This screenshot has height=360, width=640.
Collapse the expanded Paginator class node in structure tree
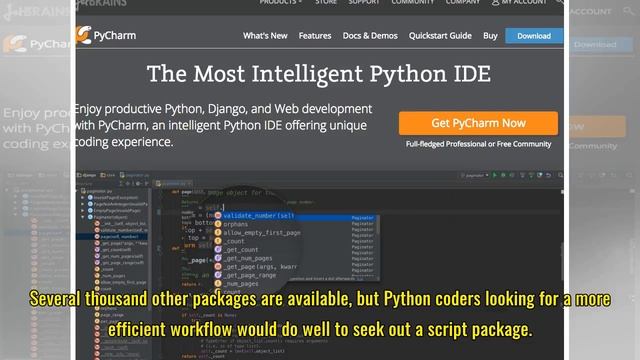83,217
